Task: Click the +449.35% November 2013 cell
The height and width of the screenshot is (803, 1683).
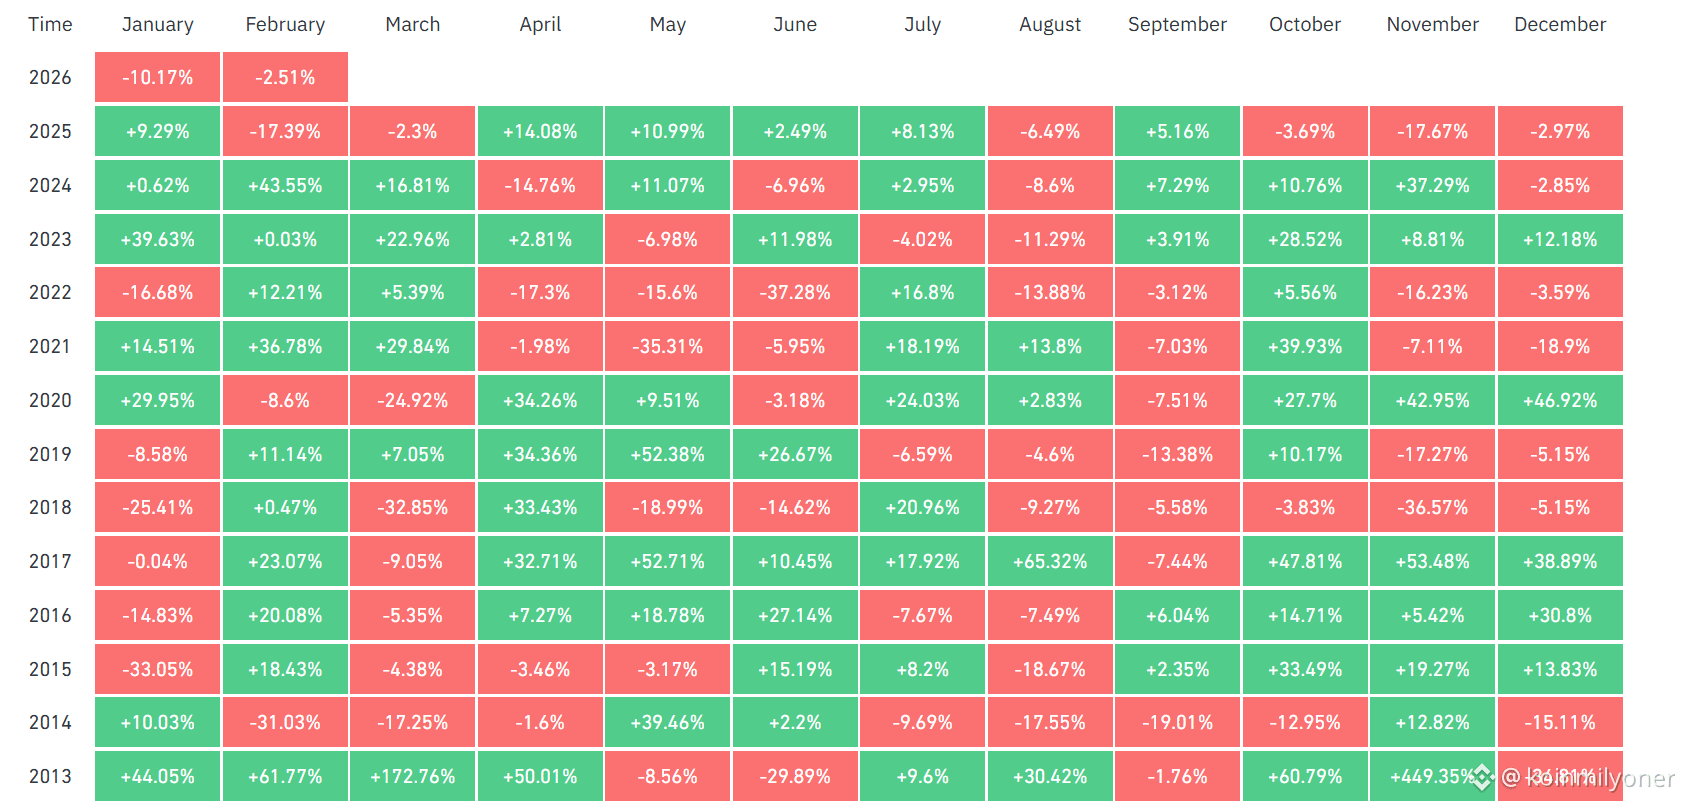Action: tap(1425, 776)
